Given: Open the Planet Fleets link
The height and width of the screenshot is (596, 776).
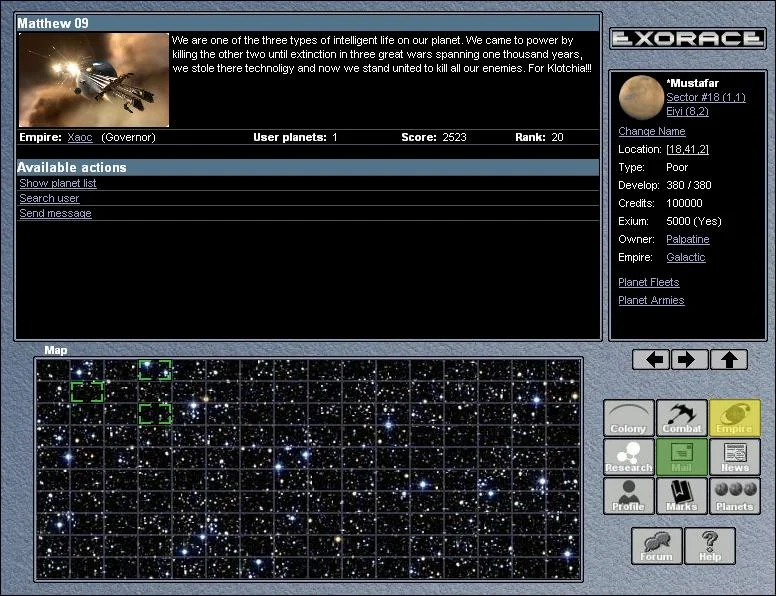Looking at the screenshot, I should (649, 283).
